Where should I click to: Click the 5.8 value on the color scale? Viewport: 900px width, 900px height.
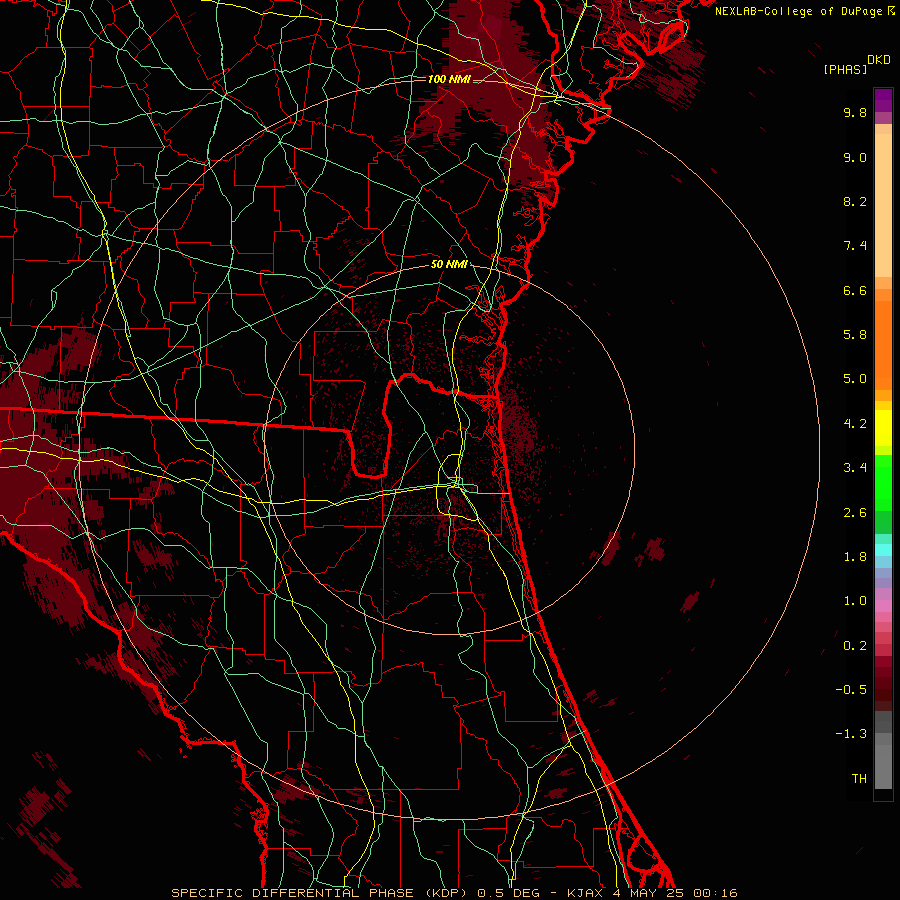pos(855,335)
